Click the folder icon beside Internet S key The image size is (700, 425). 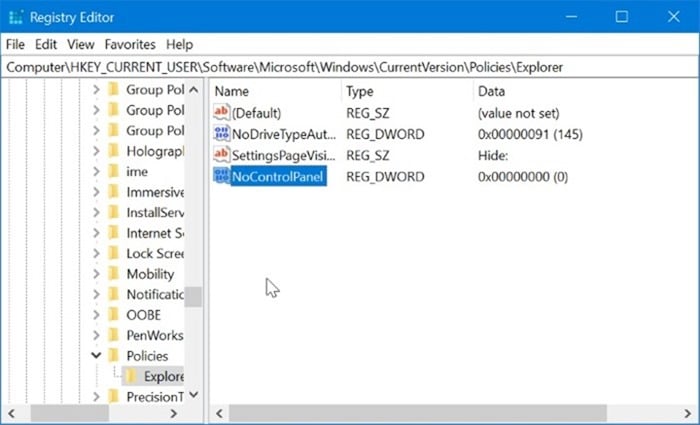114,233
